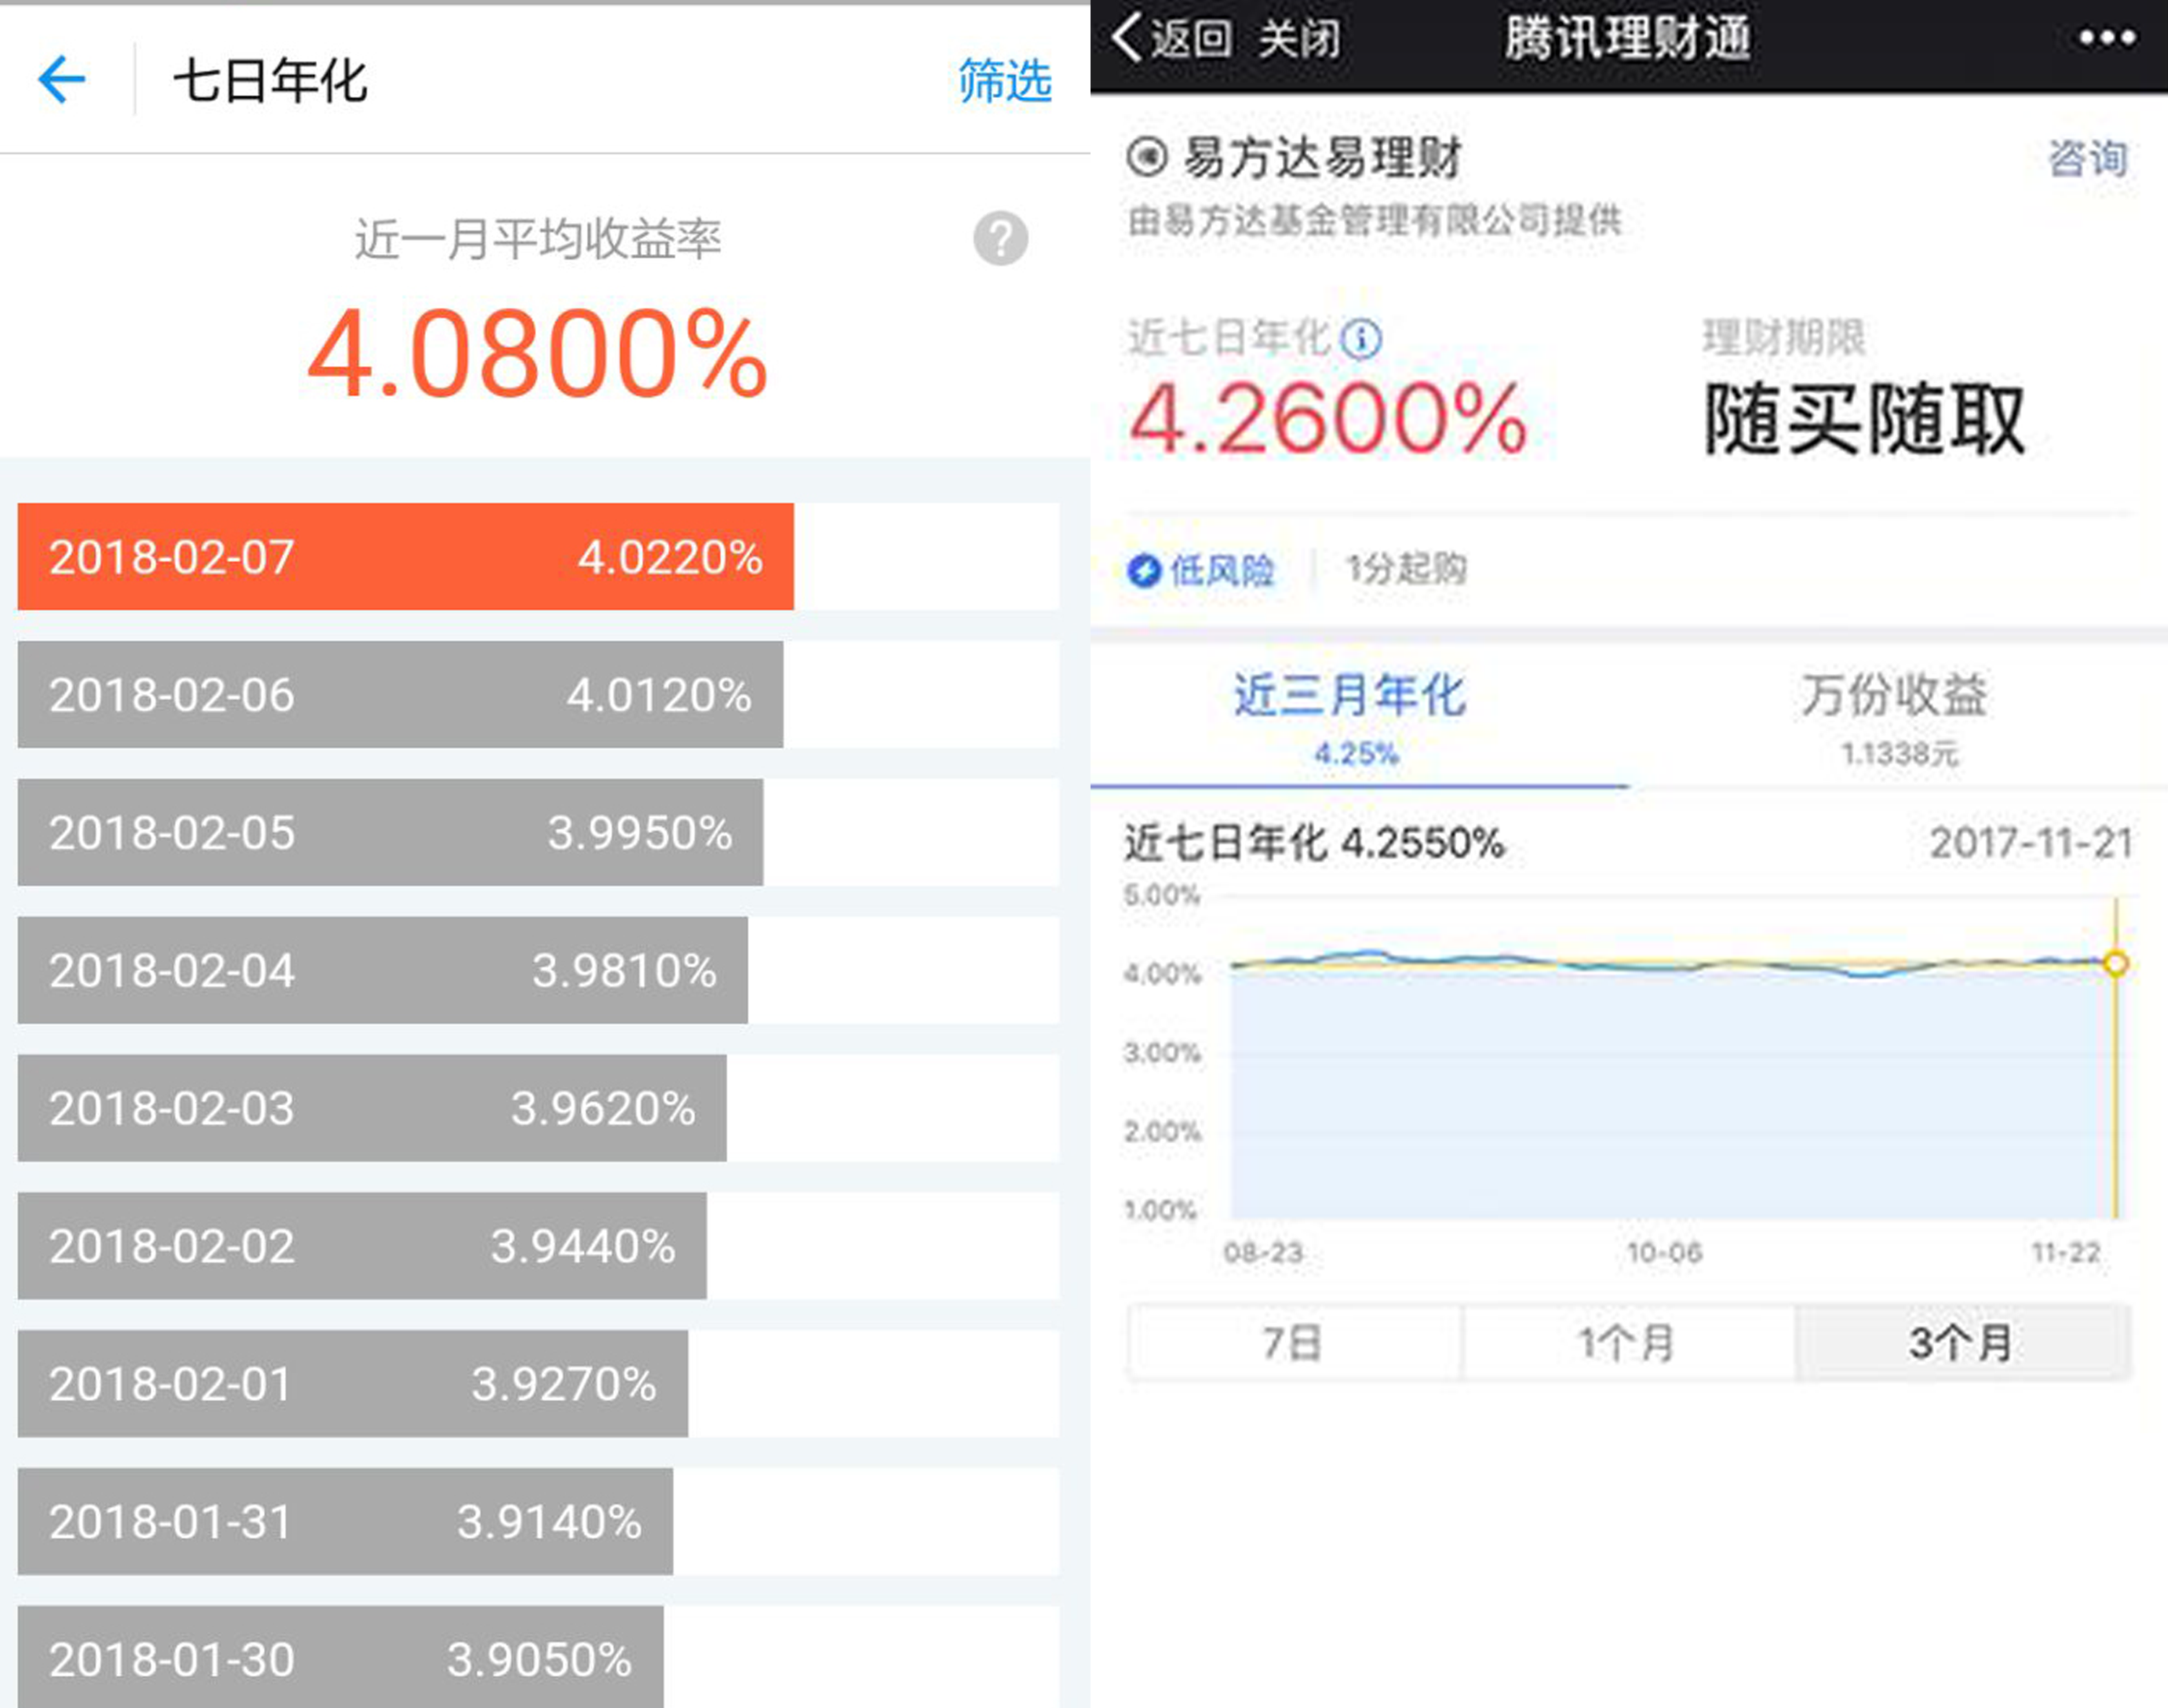Open the three-dot more menu

[2107, 39]
